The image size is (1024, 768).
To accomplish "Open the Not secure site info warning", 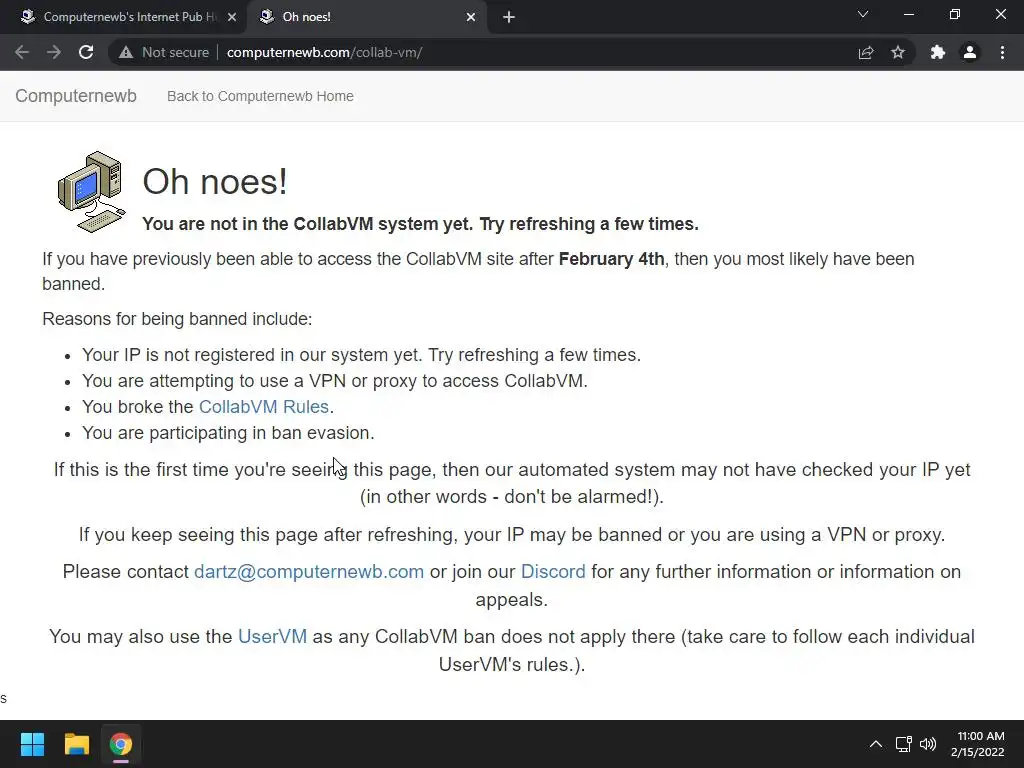I will pyautogui.click(x=164, y=52).
